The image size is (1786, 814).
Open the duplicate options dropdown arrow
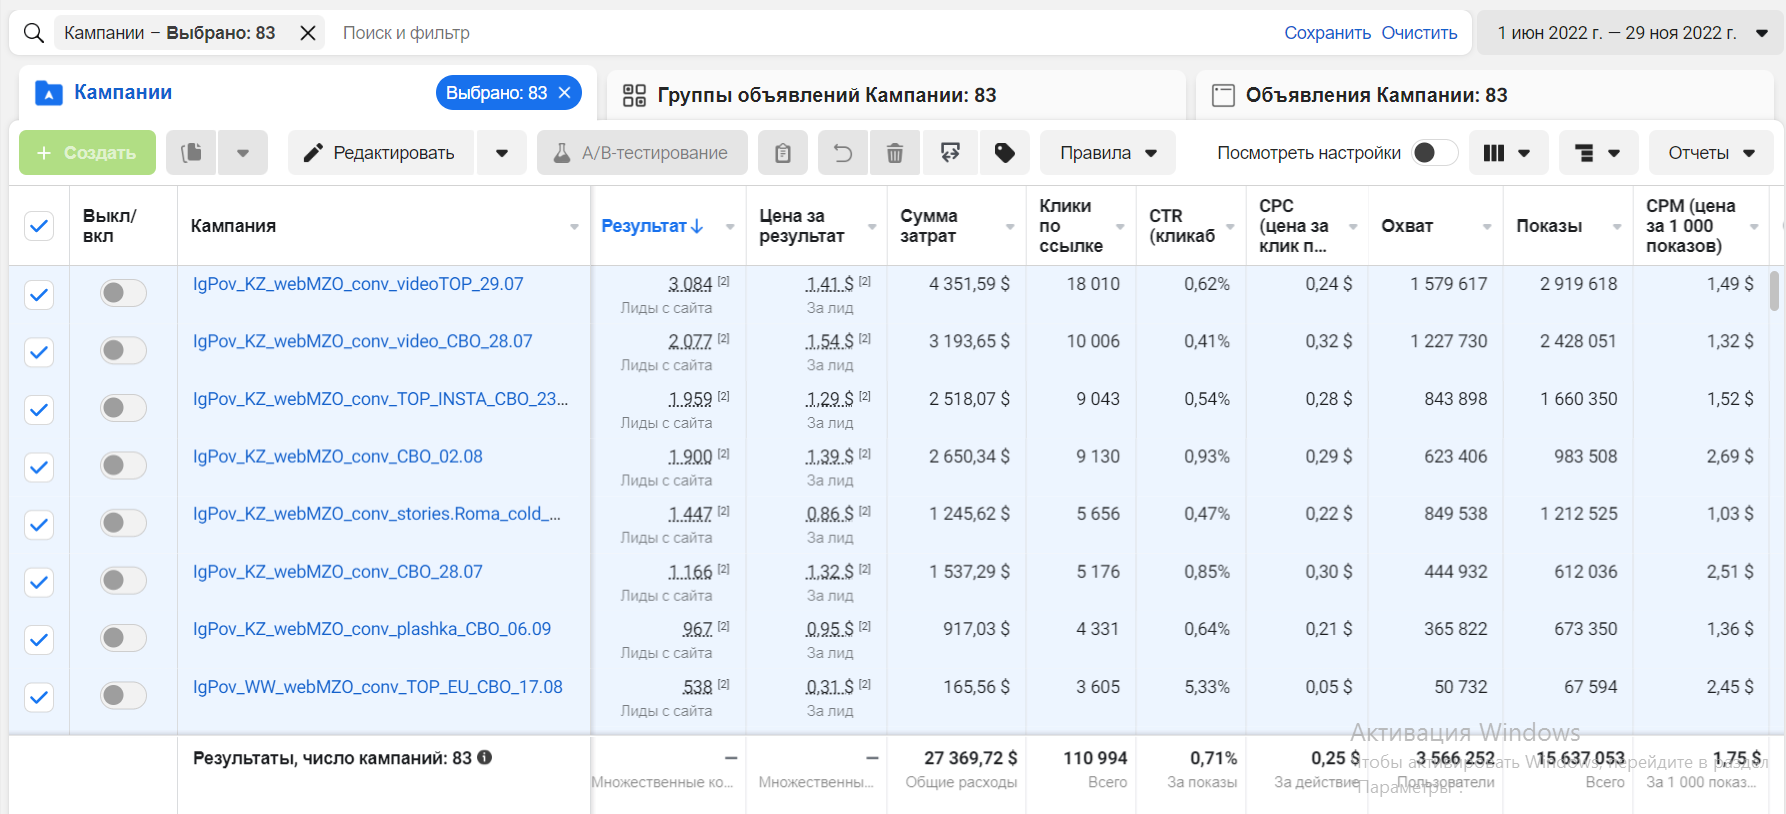[x=243, y=153]
